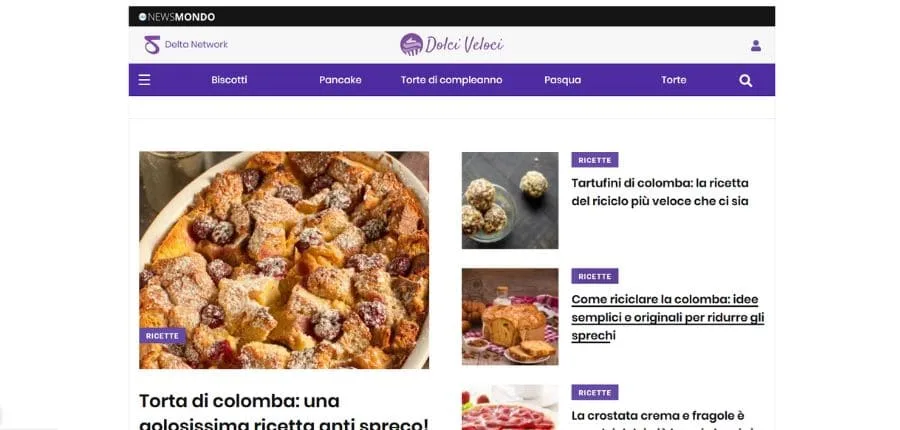Screen dimensions: 900x430
Task: Open Tartufini di colomba article link
Action: (660, 192)
